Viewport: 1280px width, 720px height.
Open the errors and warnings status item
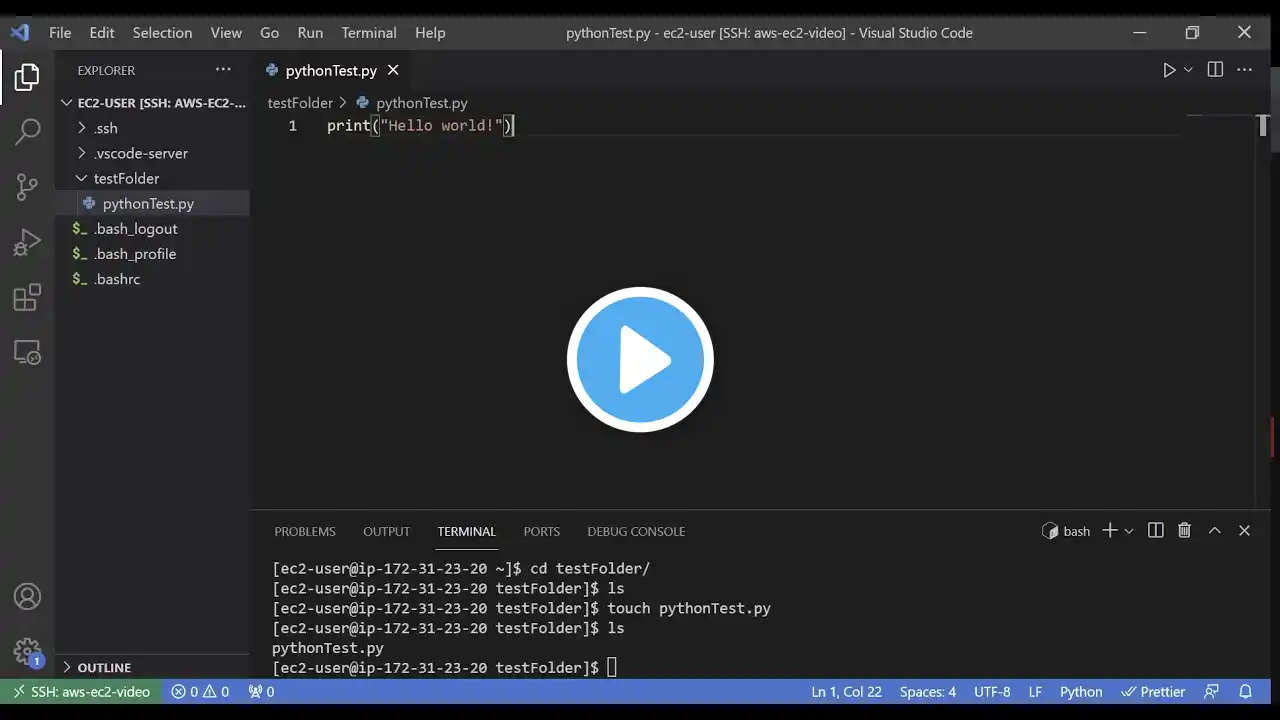pos(200,691)
